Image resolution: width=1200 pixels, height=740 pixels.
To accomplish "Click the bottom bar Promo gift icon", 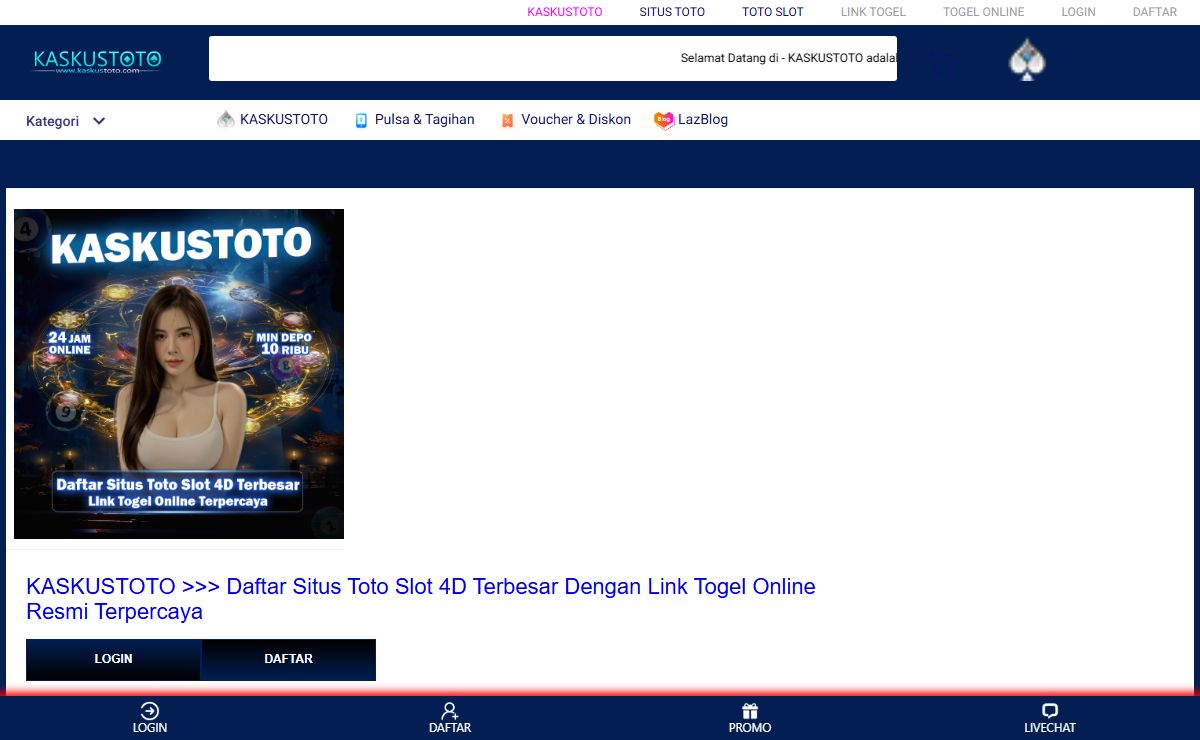I will tap(750, 711).
